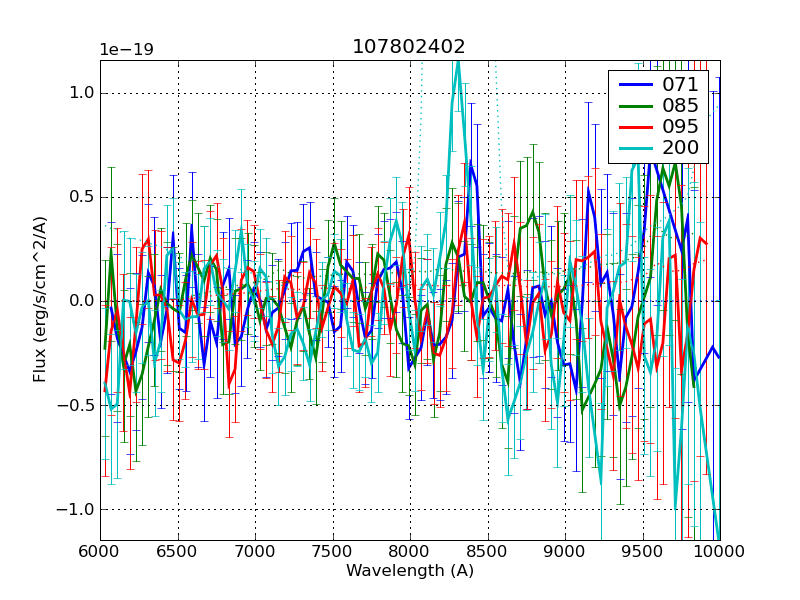Viewport: 800px width, 600px height.
Task: Click the 0.0 y-axis tick label
Action: [x=80, y=301]
